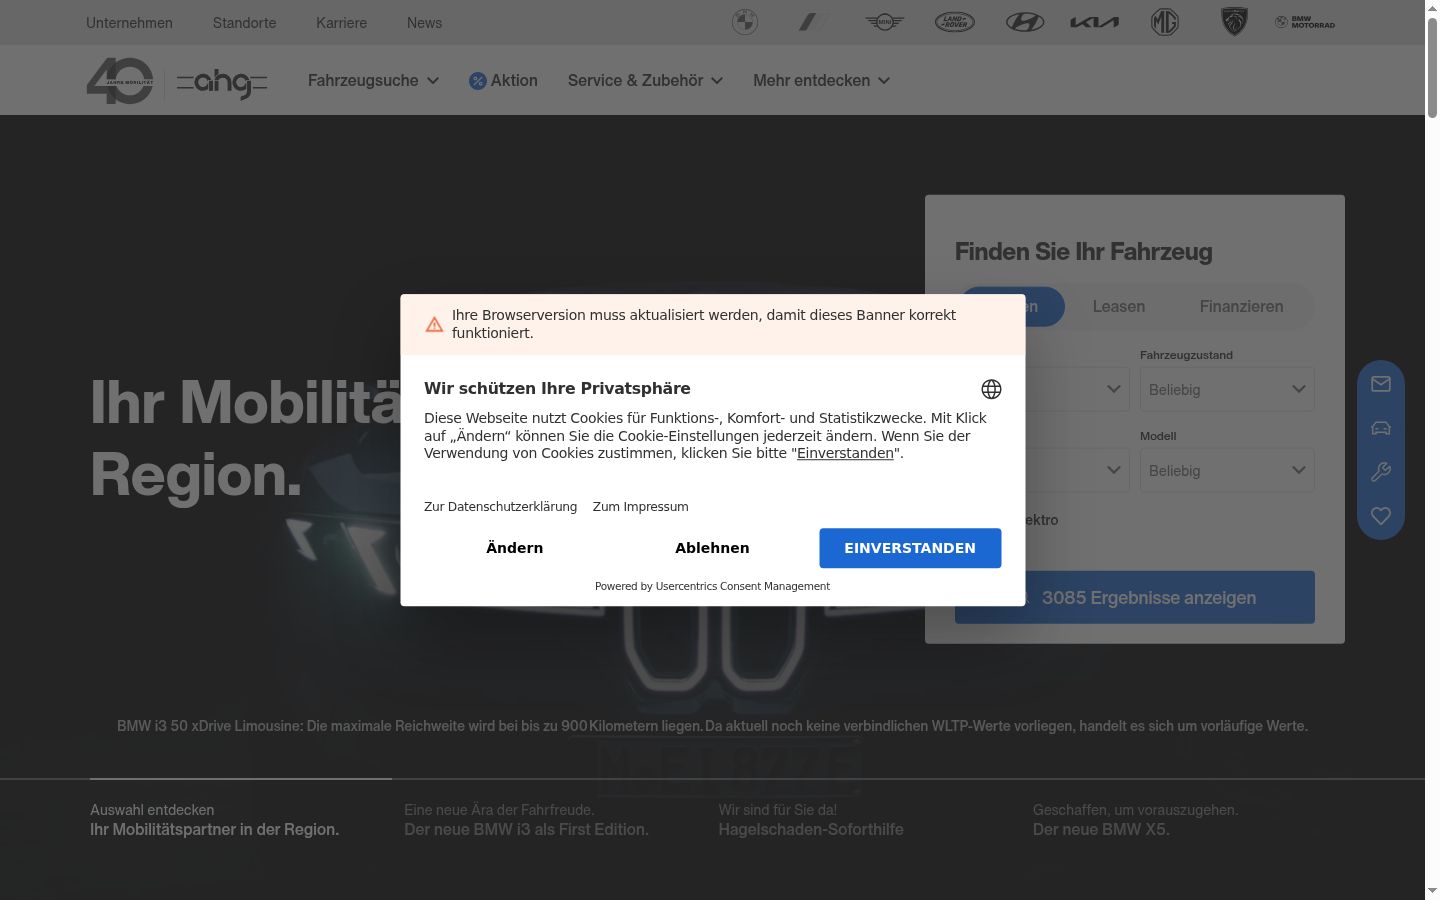Open the Karriere menu item
The width and height of the screenshot is (1440, 900).
click(x=341, y=22)
